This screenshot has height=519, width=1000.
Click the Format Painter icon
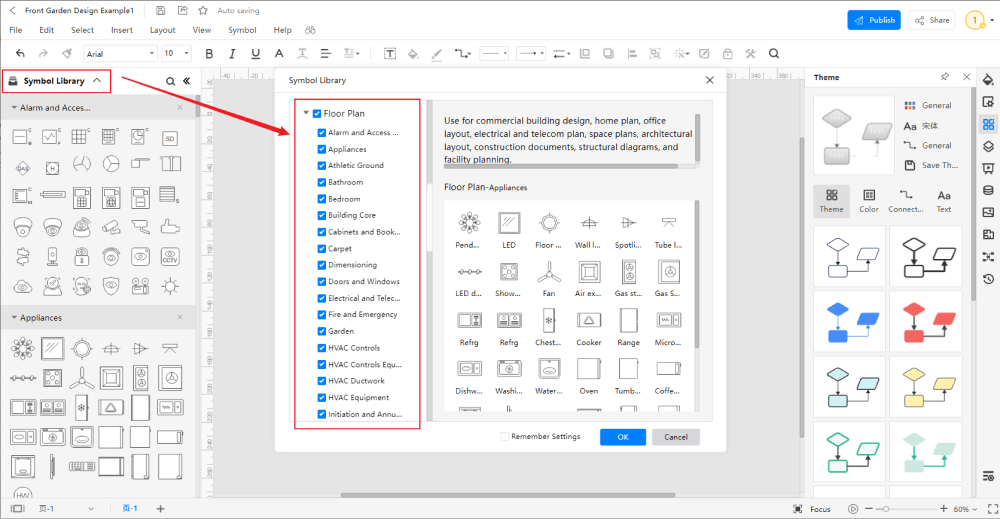pos(66,53)
